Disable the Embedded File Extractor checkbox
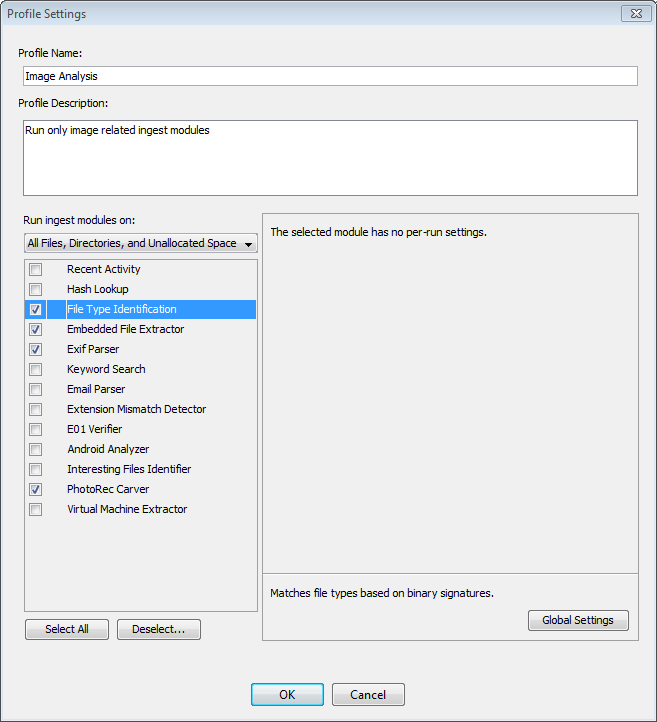This screenshot has height=722, width=657. tap(36, 329)
